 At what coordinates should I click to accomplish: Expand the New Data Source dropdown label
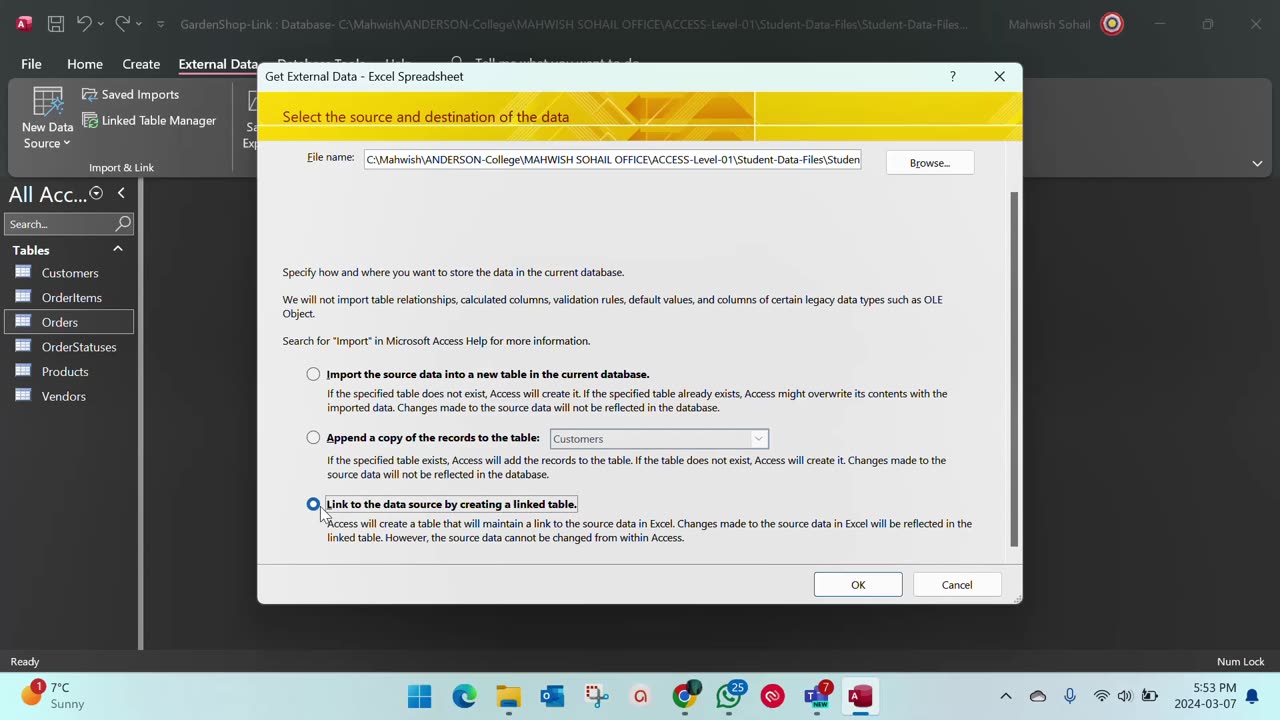[x=47, y=135]
